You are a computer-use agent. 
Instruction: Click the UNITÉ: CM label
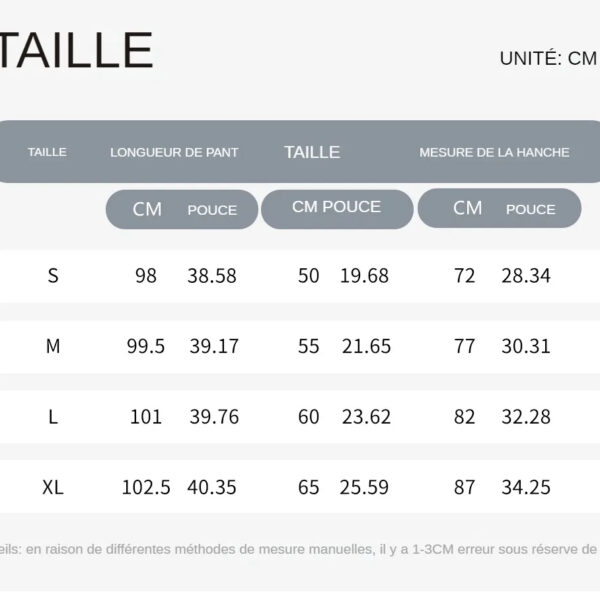[547, 58]
